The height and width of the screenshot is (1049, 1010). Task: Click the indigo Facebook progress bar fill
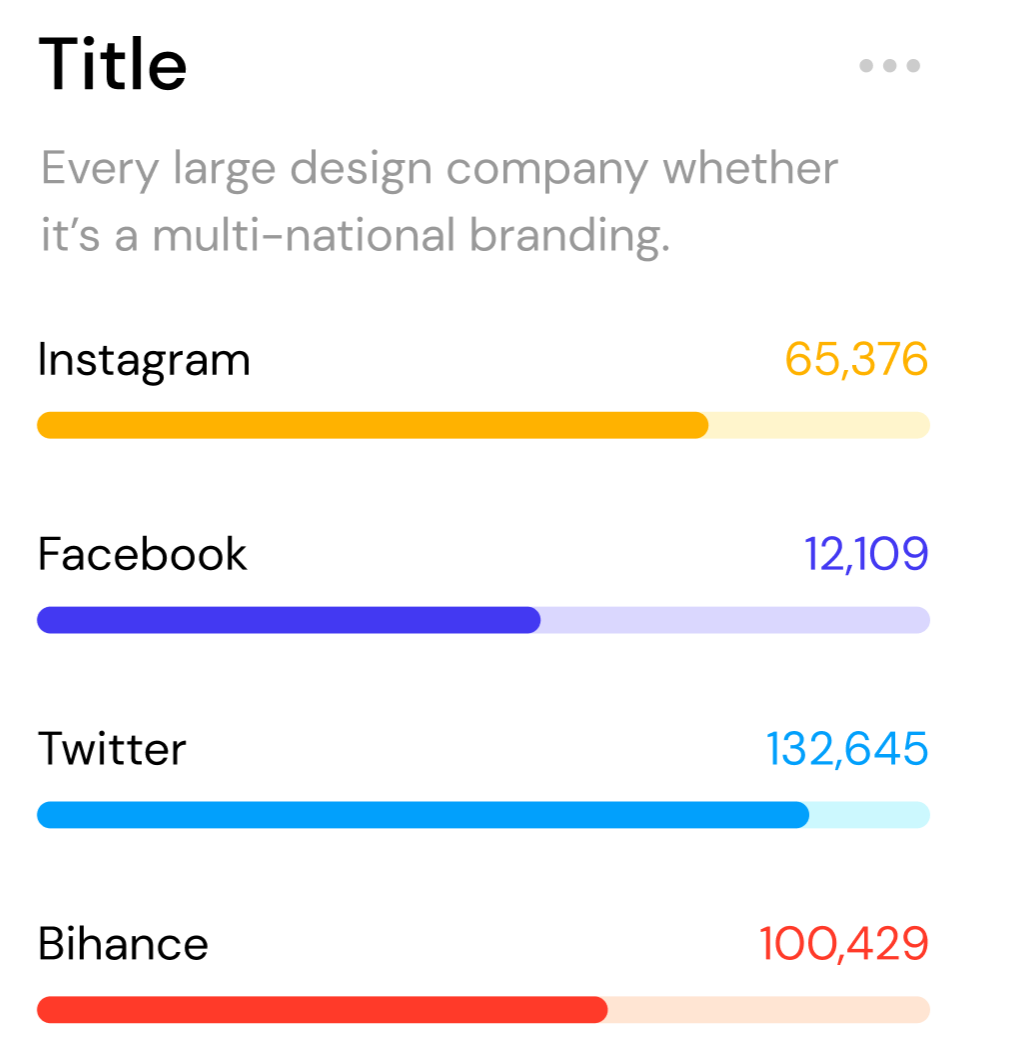288,620
